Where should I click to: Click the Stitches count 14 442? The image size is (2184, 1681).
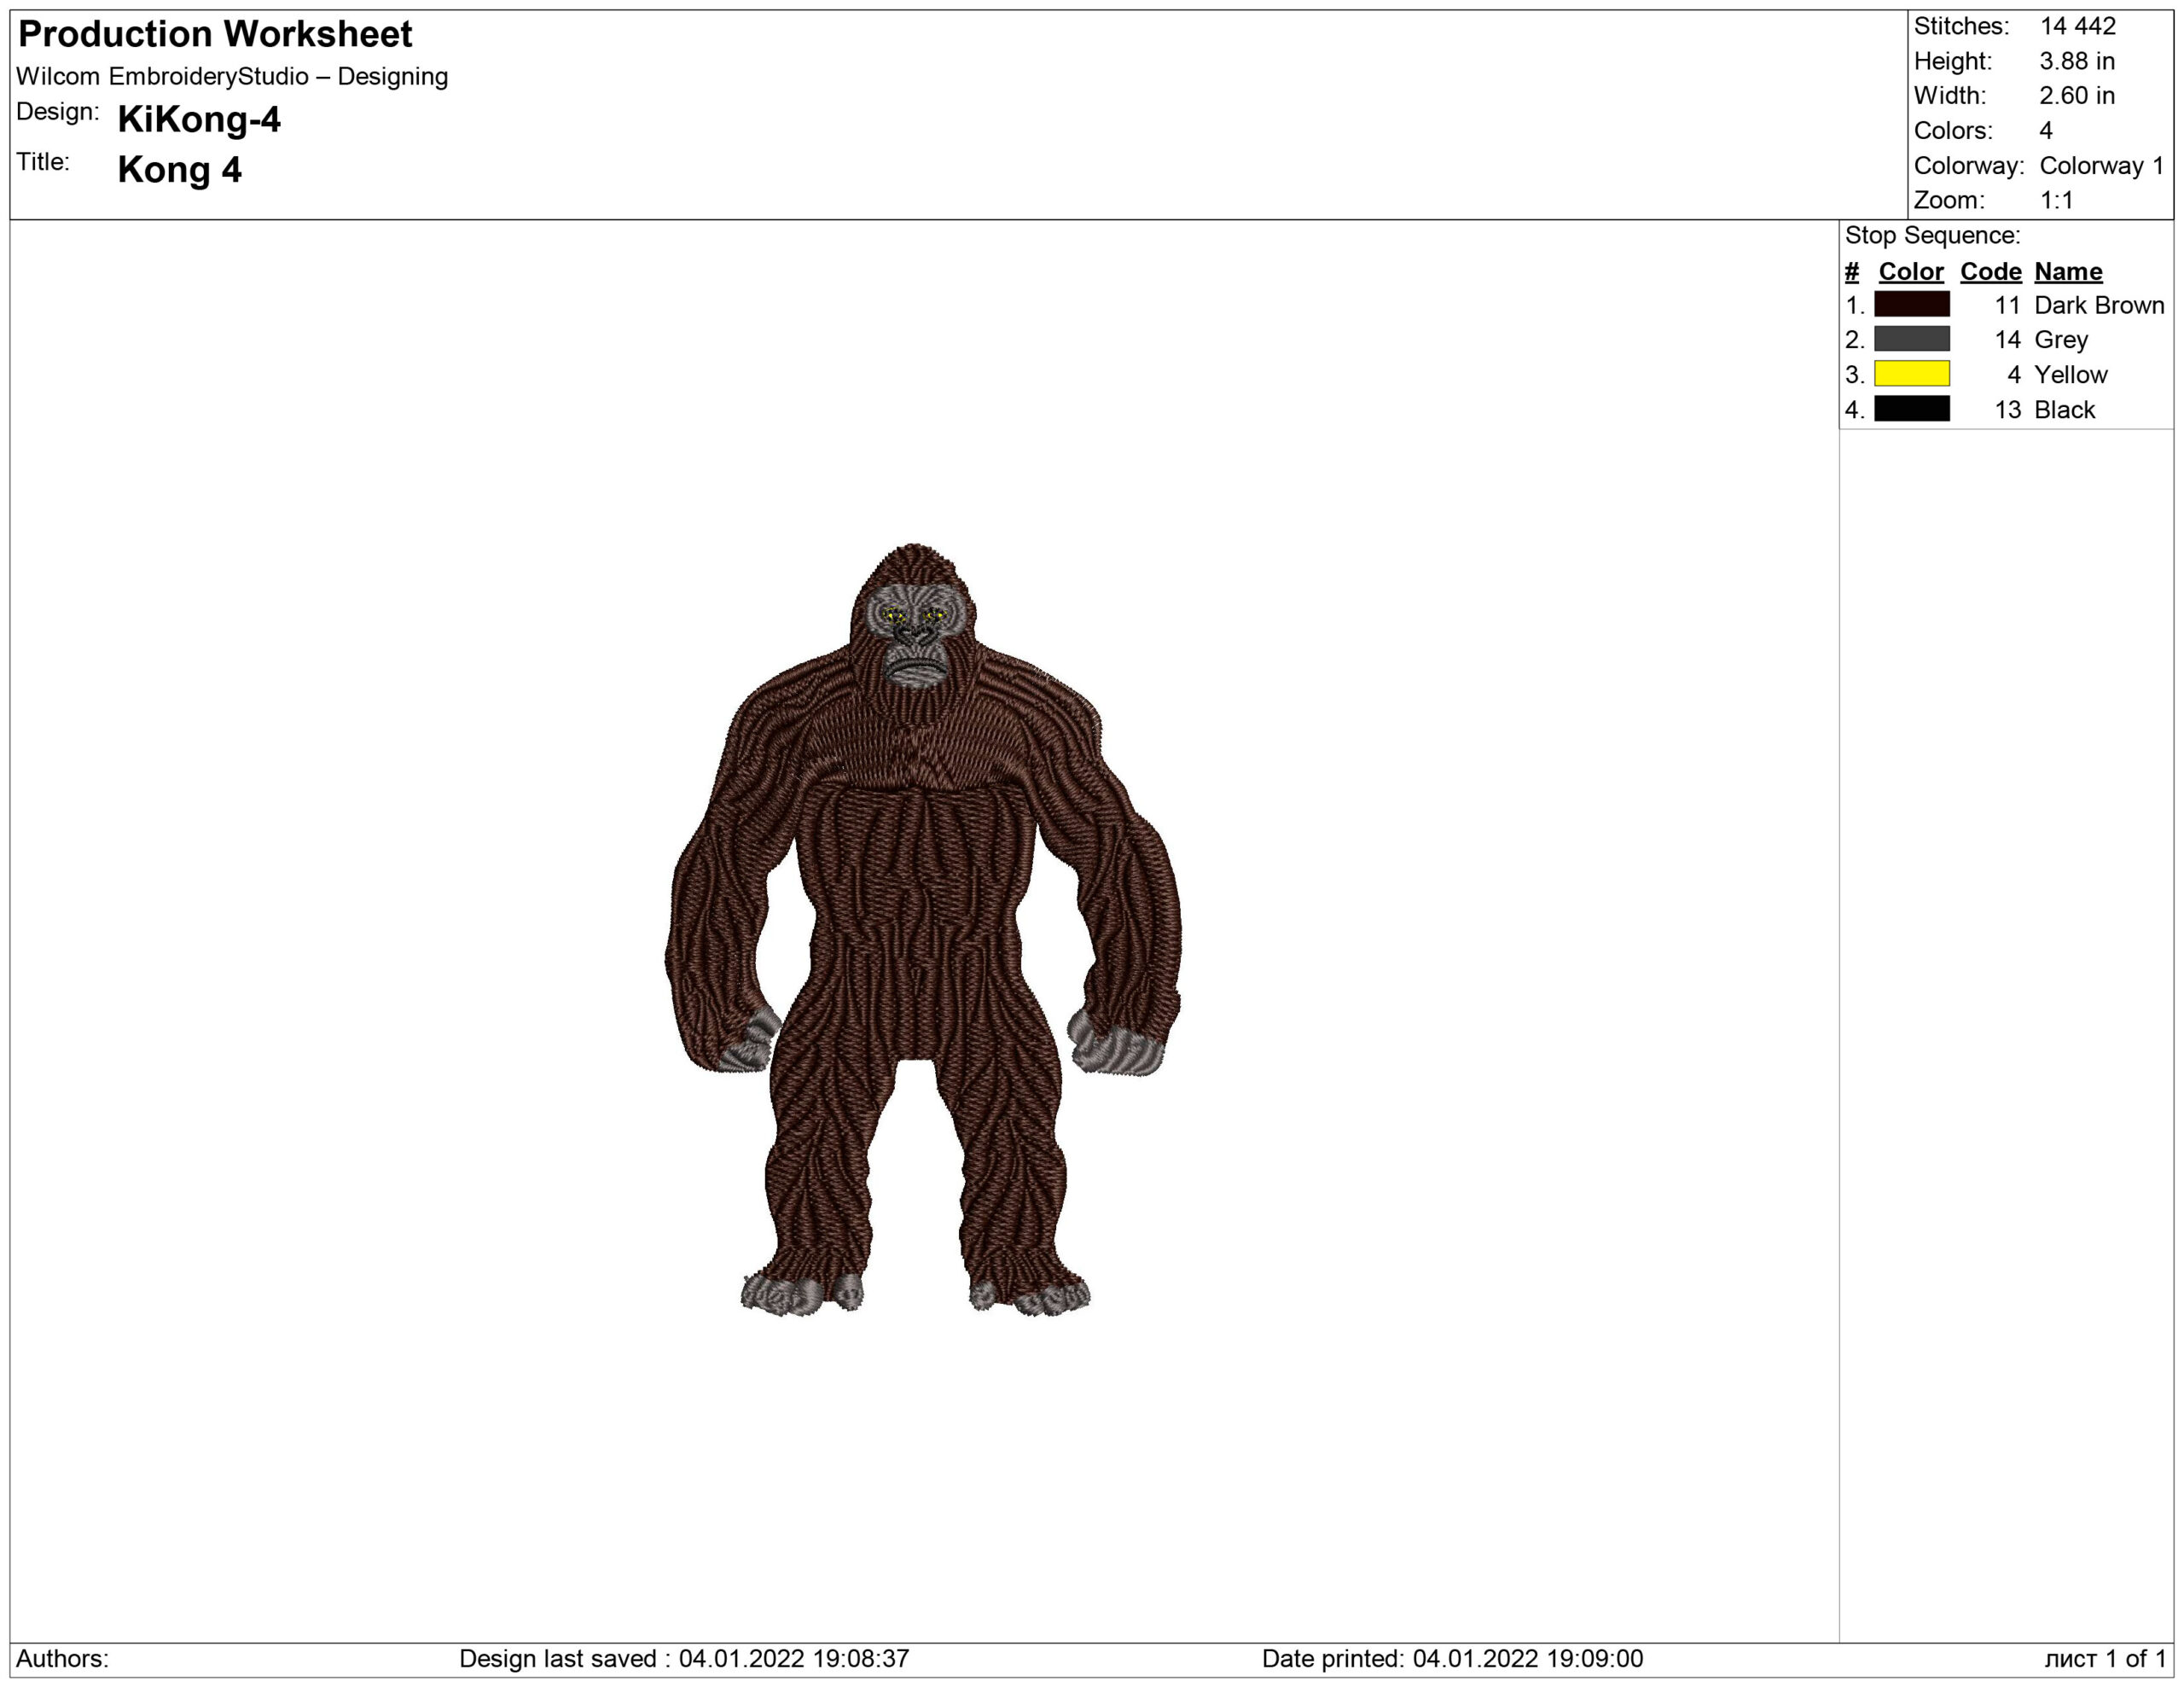pyautogui.click(x=2077, y=26)
